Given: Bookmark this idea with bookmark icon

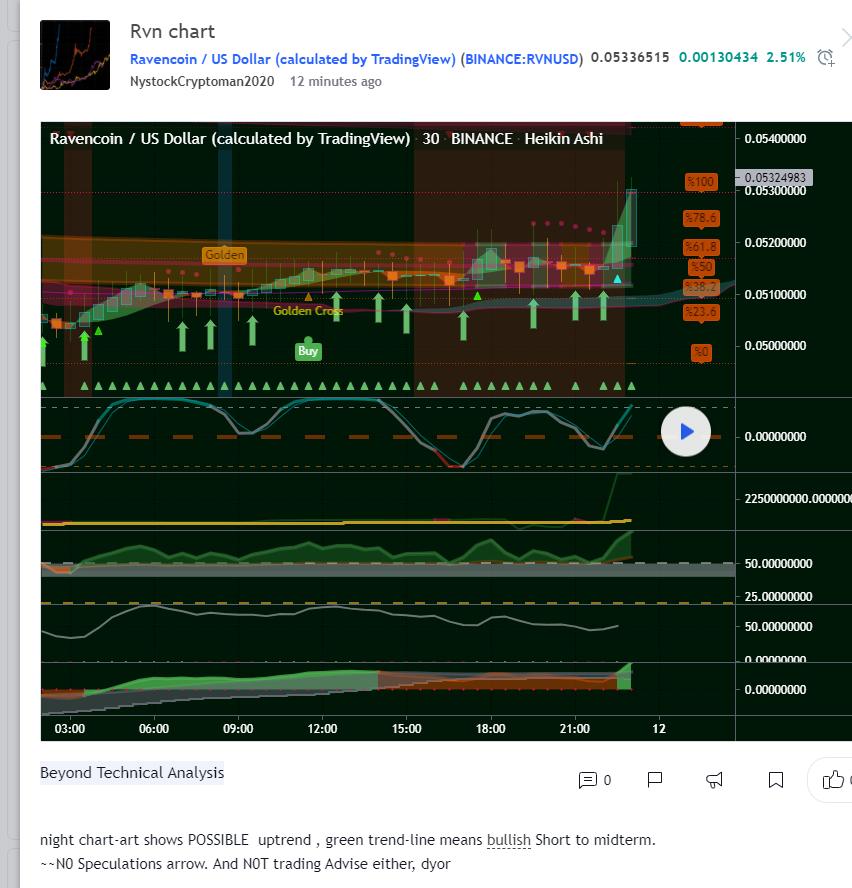Looking at the screenshot, I should (x=775, y=780).
